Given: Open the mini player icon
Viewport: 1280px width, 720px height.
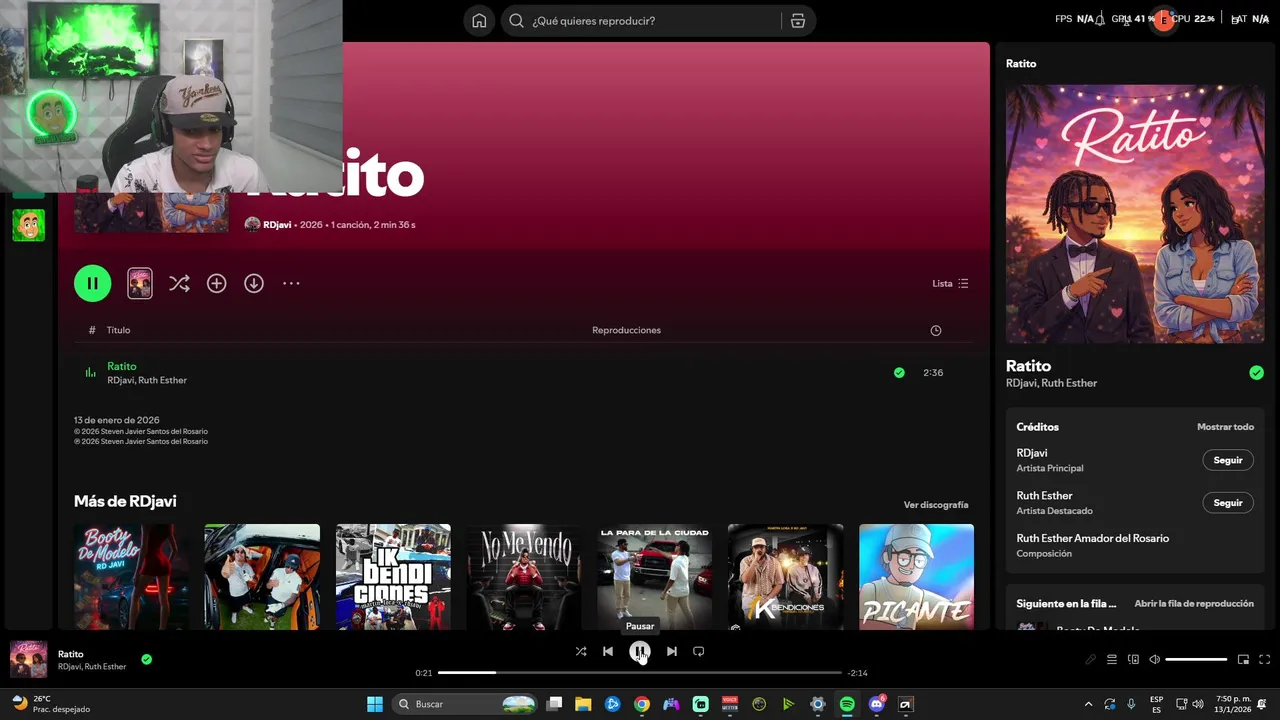Looking at the screenshot, I should [x=1243, y=660].
